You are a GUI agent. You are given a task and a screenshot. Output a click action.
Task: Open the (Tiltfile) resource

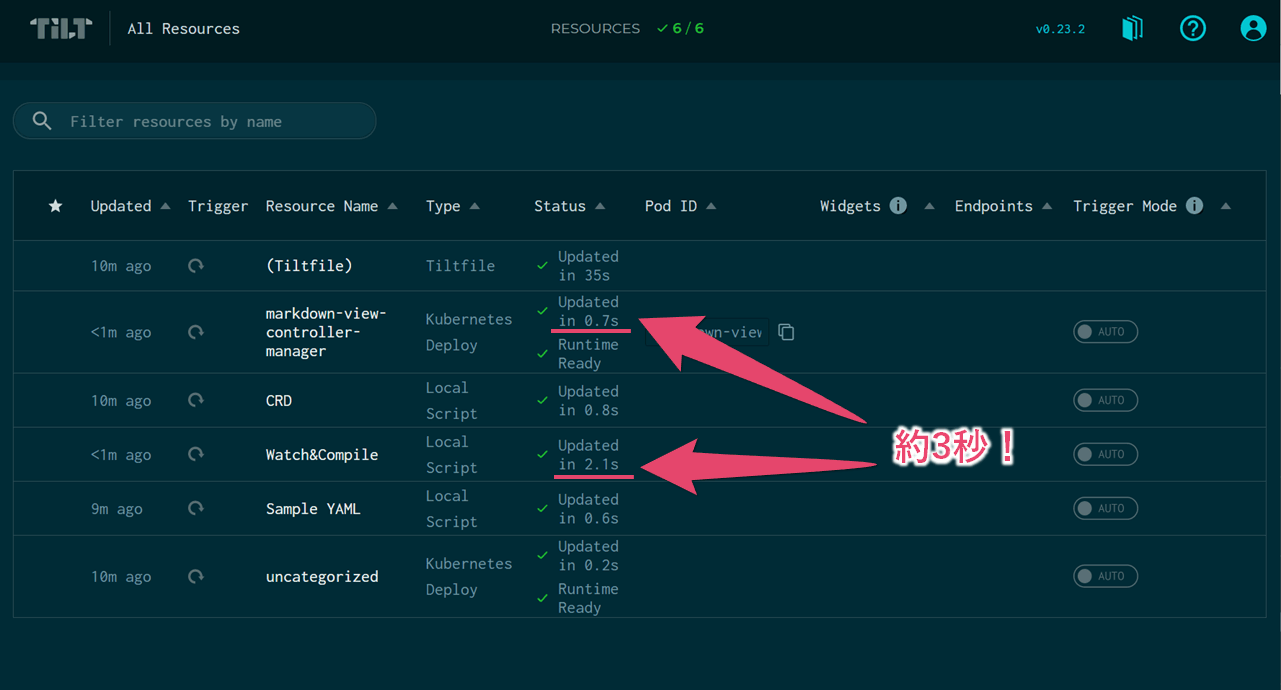(x=309, y=266)
